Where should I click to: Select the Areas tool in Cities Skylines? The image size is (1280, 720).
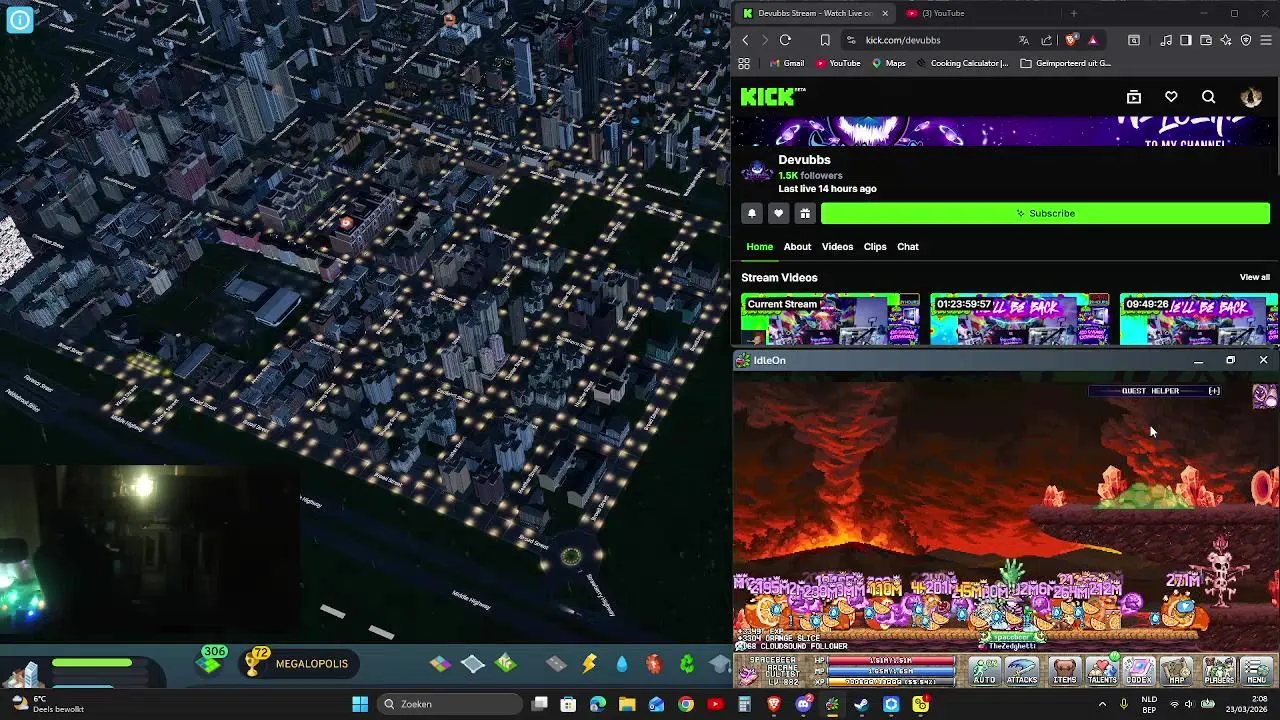473,664
